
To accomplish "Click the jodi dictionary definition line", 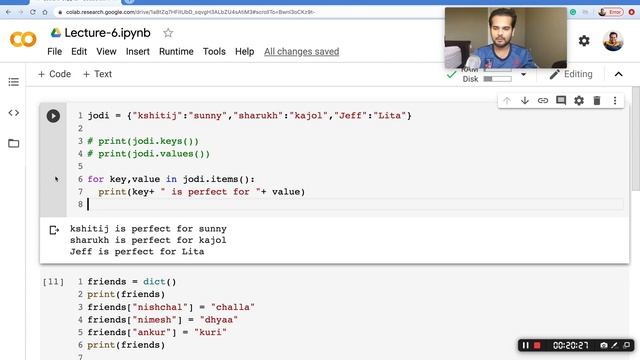I will pos(249,116).
